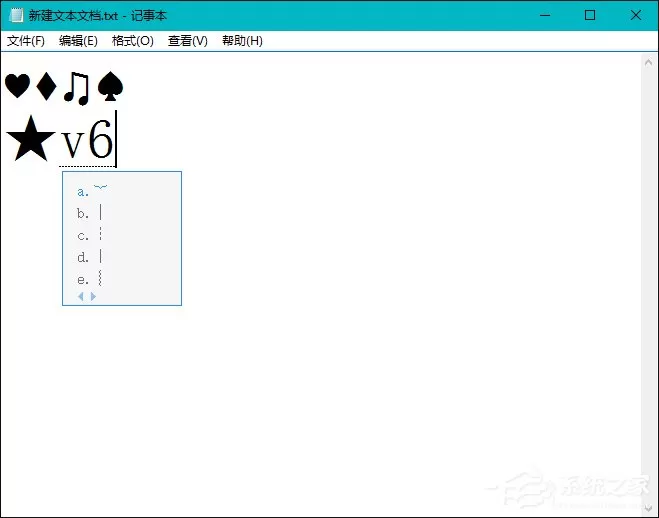Choose candidate b vertical bar symbol

90,213
